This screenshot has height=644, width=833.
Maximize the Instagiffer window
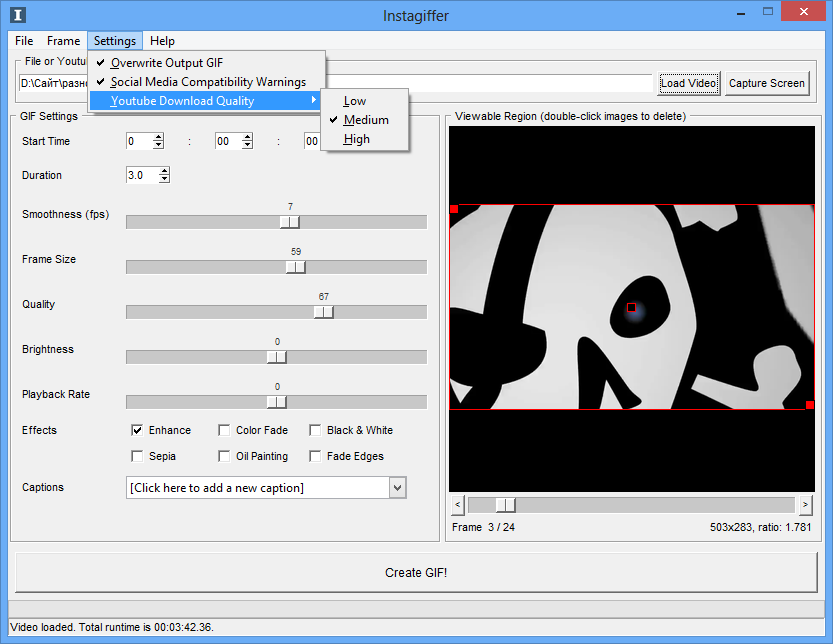coord(768,12)
